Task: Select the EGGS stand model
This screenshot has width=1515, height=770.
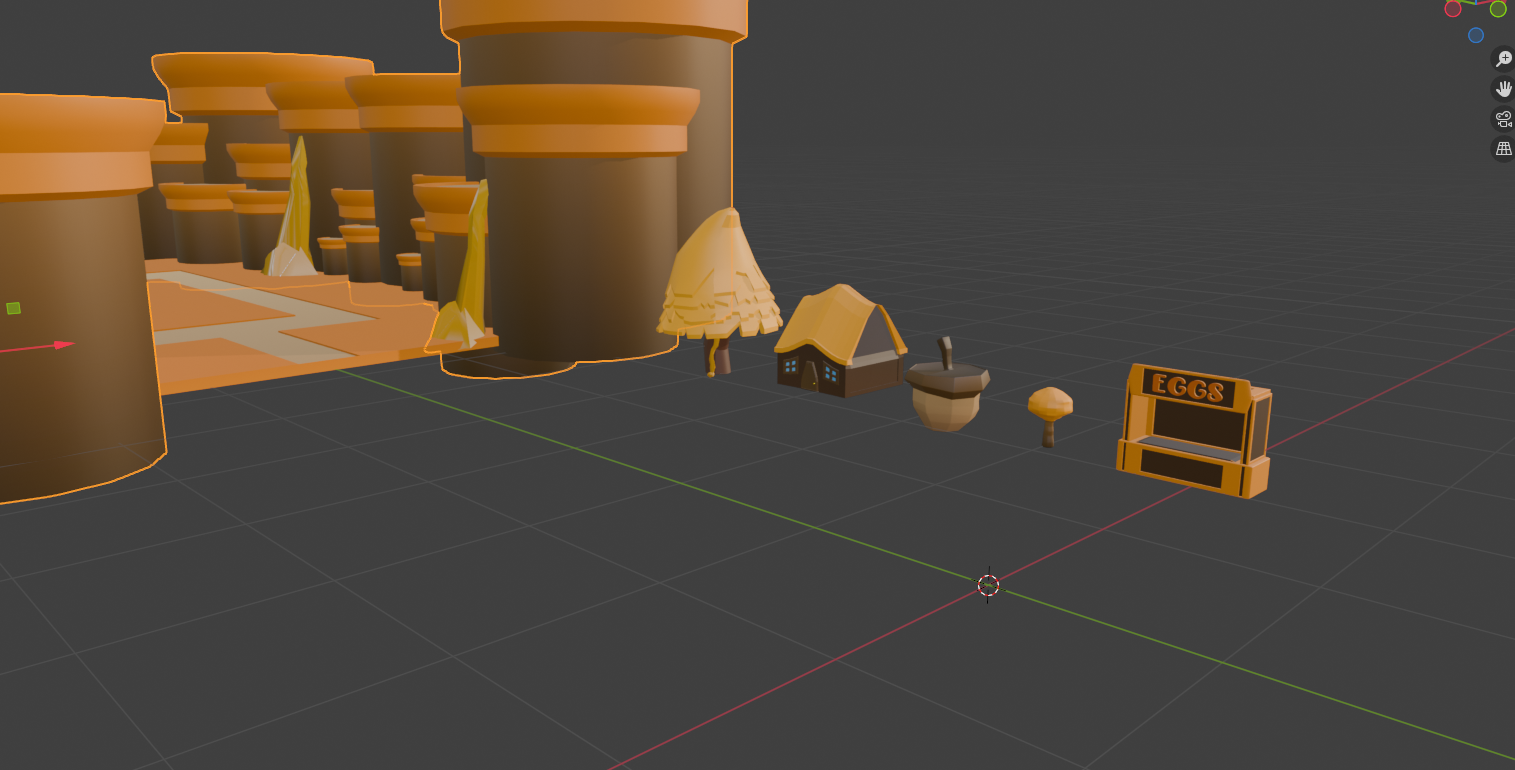Action: tap(1194, 430)
